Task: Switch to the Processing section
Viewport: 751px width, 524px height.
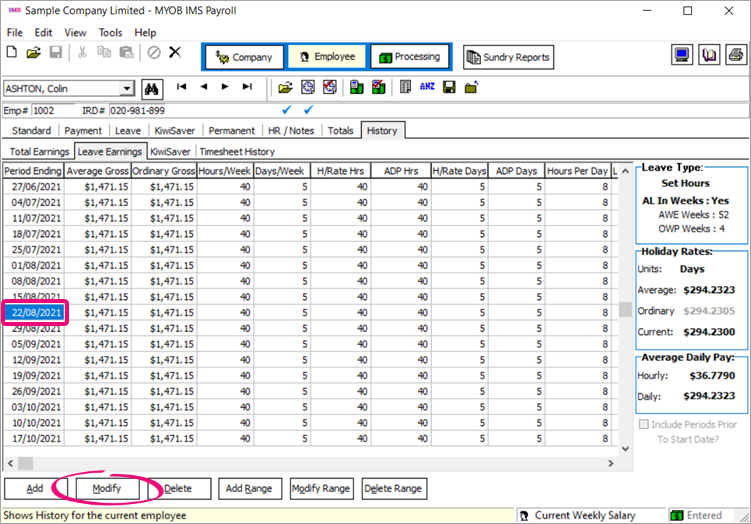Action: [x=408, y=57]
